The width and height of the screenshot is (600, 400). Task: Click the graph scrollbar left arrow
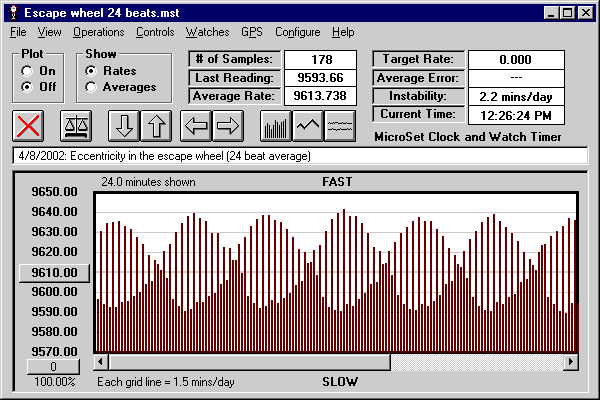(x=101, y=362)
